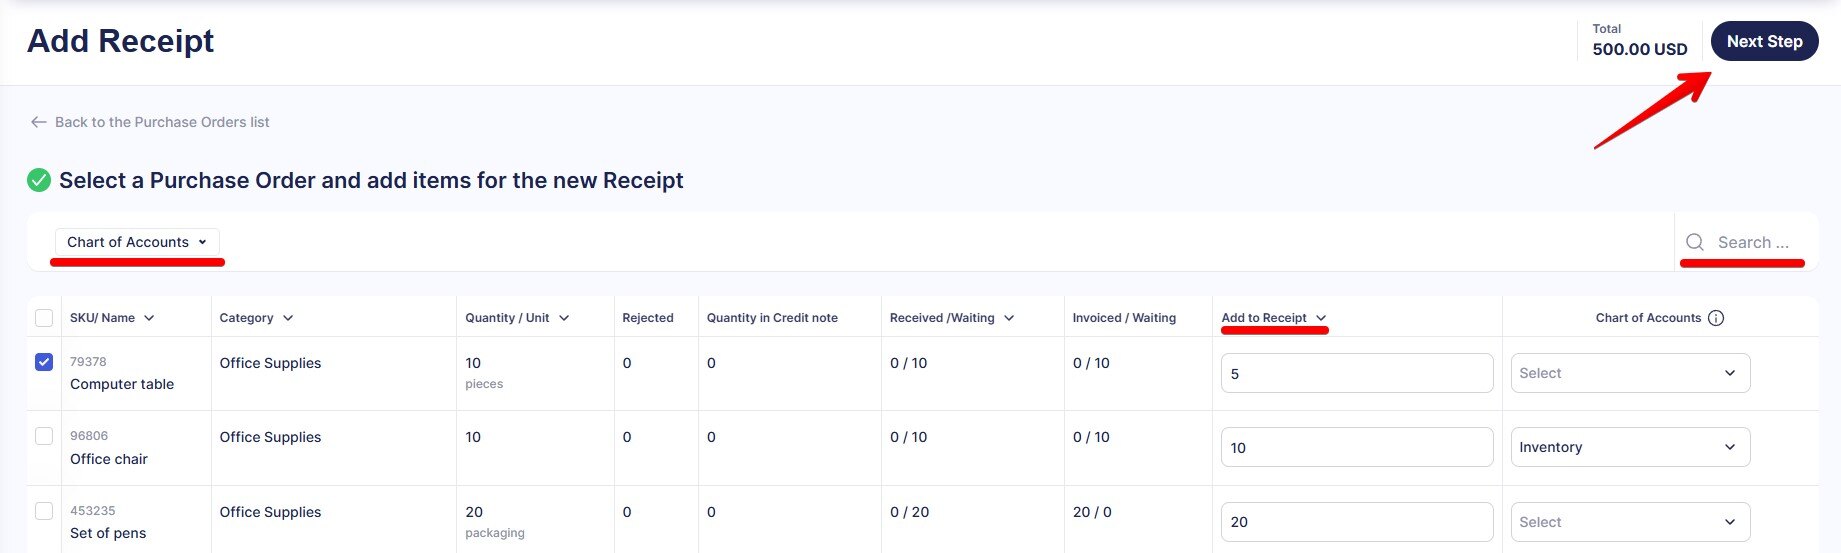The height and width of the screenshot is (553, 1841).
Task: Check the Office chair row checkbox
Action: coord(44,436)
